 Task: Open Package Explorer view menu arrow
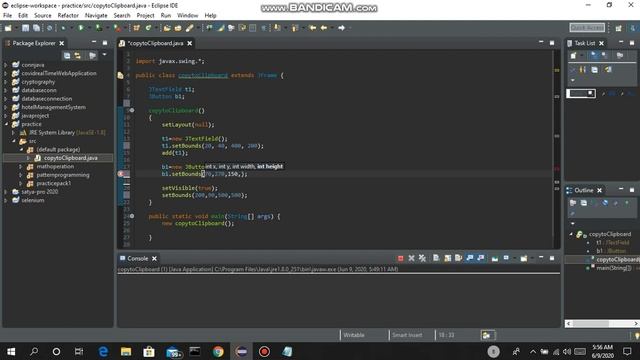104,54
